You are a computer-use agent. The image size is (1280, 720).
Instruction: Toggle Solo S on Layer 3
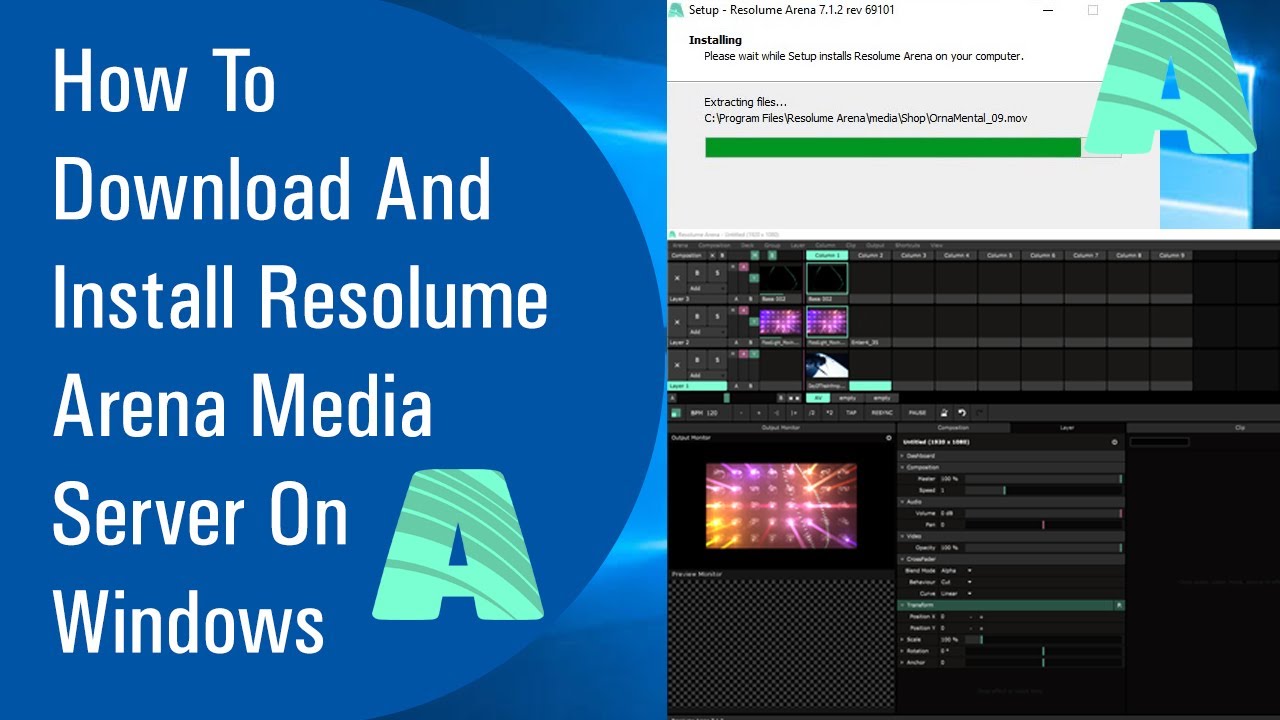tap(717, 272)
